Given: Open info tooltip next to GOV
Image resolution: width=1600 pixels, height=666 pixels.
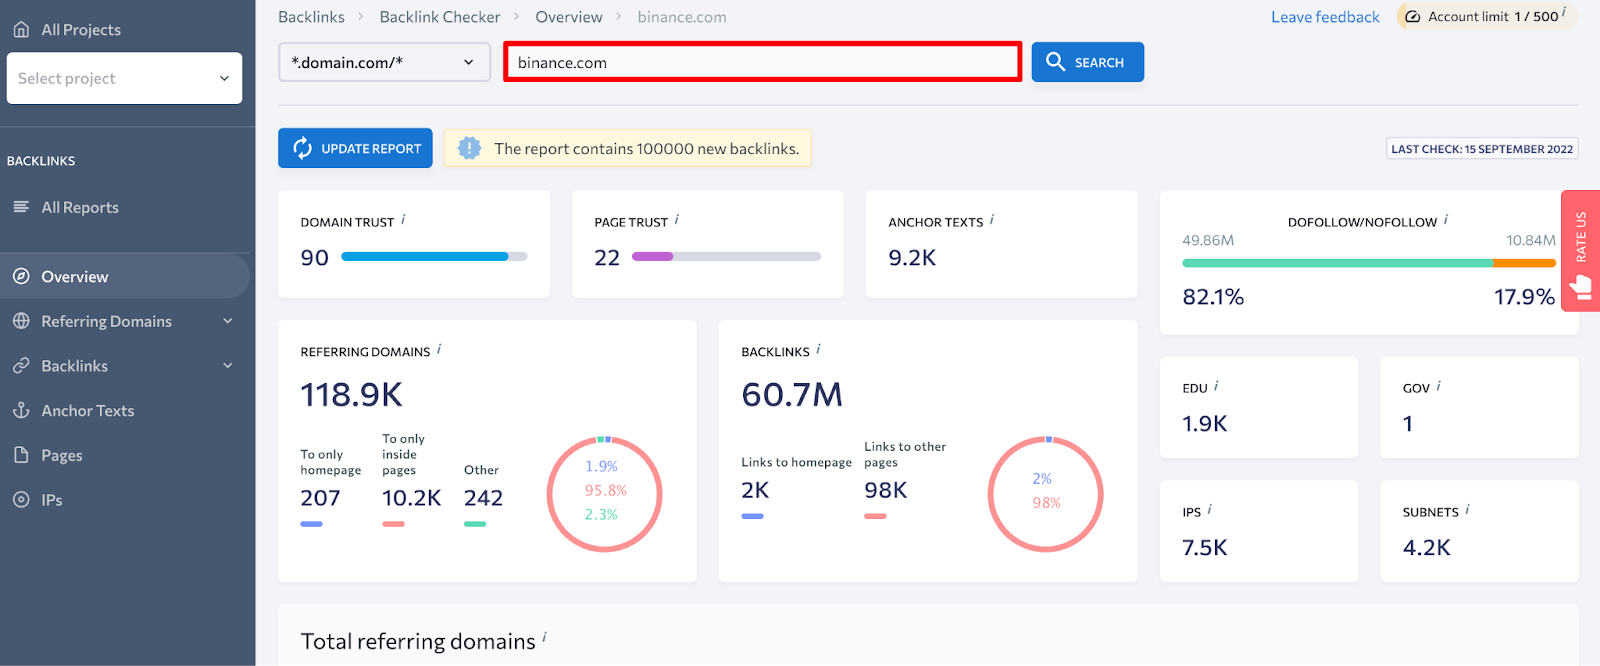Looking at the screenshot, I should [1438, 385].
